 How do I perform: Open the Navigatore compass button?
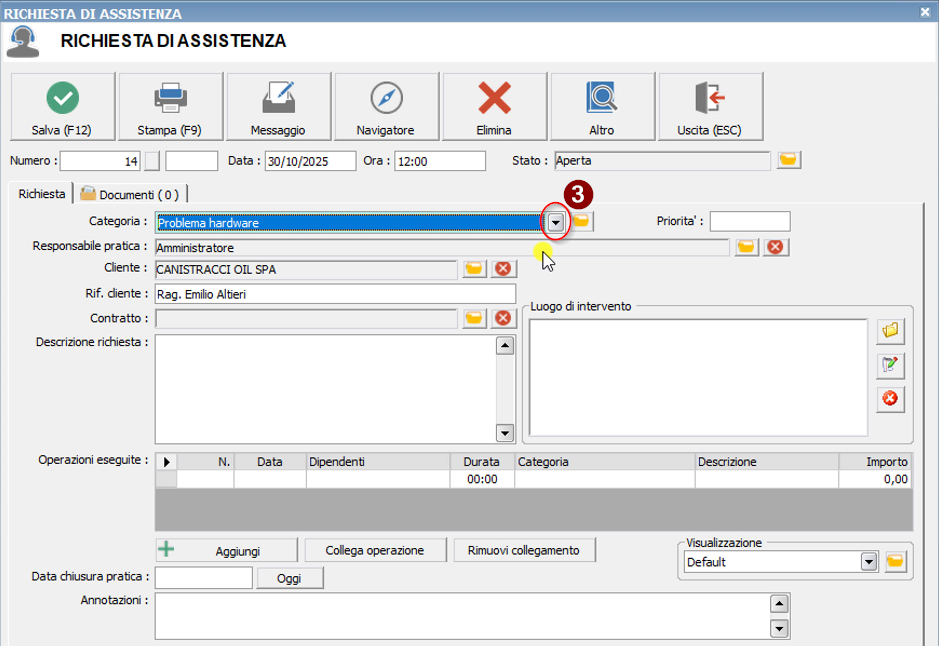click(x=386, y=107)
